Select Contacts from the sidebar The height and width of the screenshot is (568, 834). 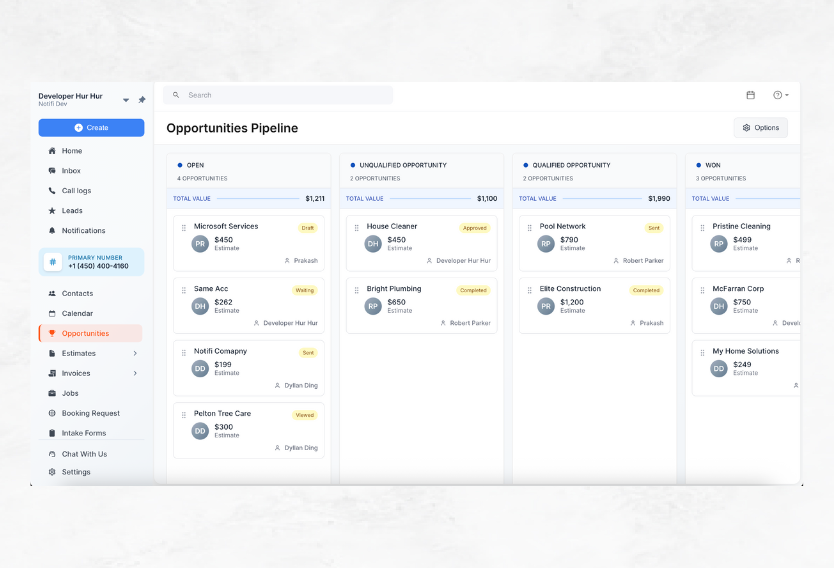click(77, 293)
